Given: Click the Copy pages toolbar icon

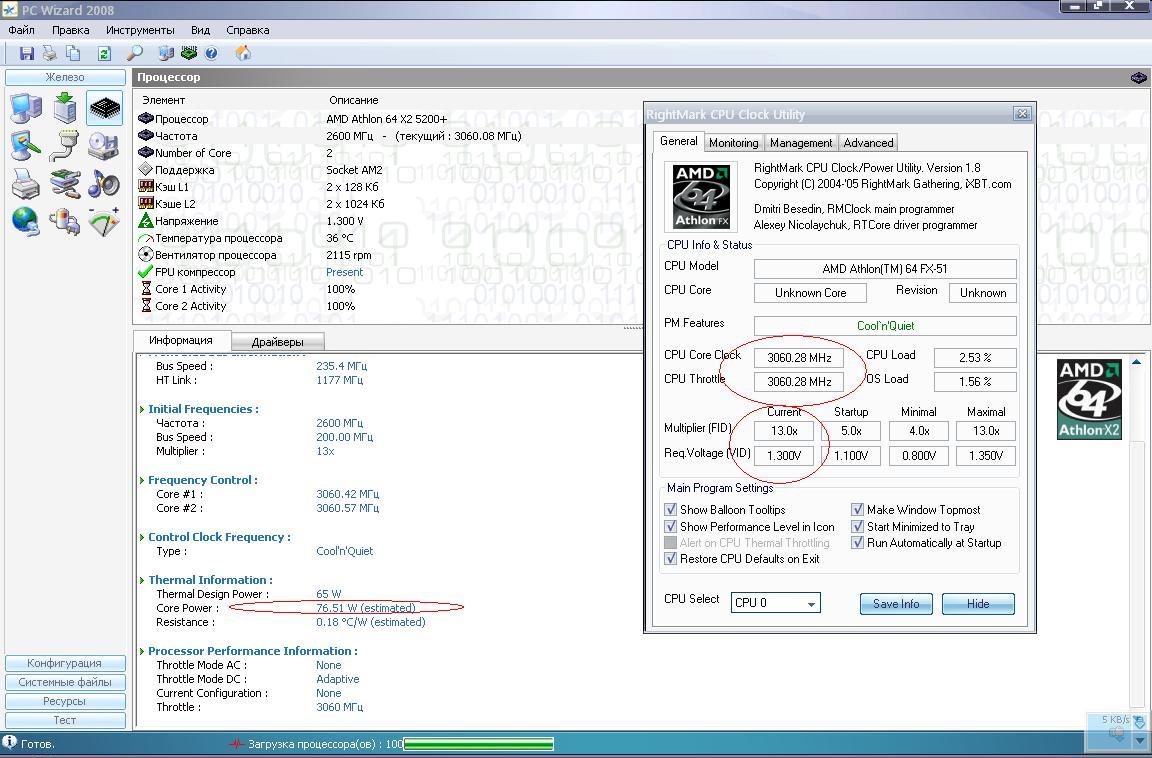Looking at the screenshot, I should click(73, 53).
